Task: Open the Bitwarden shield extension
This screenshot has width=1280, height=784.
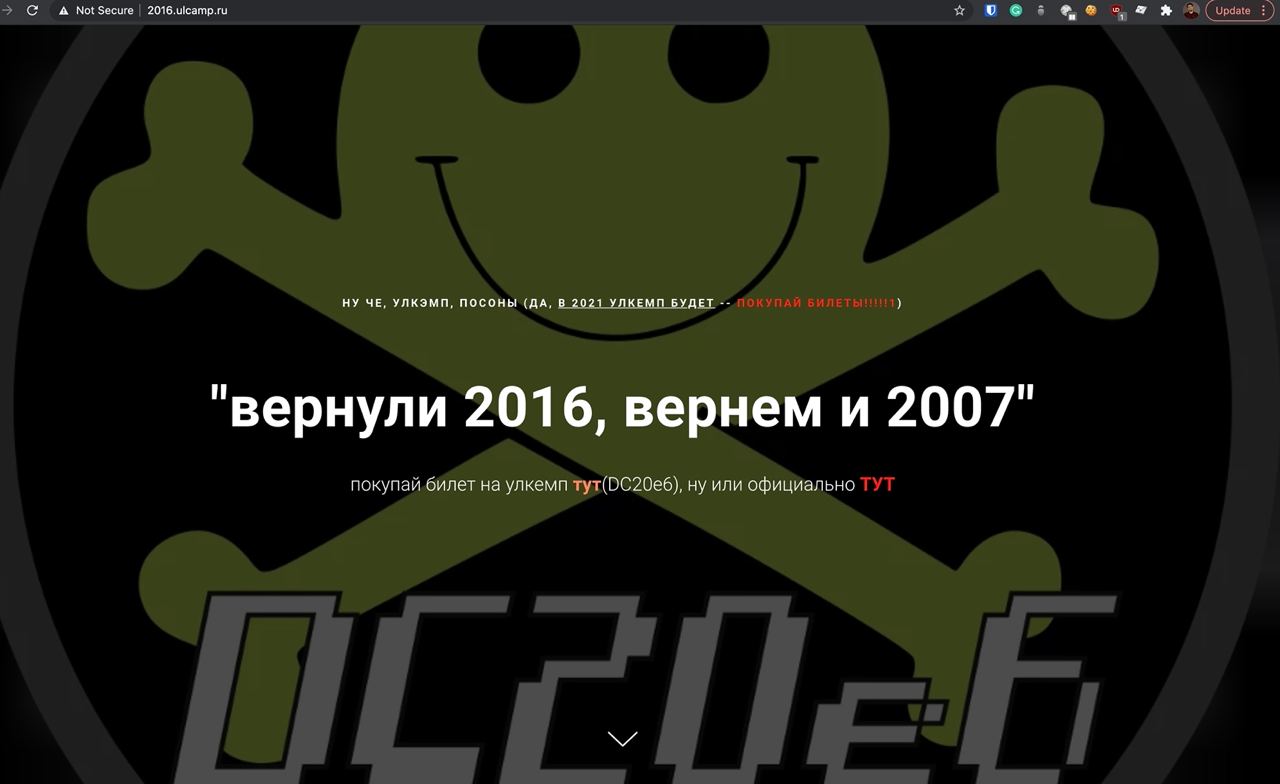Action: click(991, 10)
